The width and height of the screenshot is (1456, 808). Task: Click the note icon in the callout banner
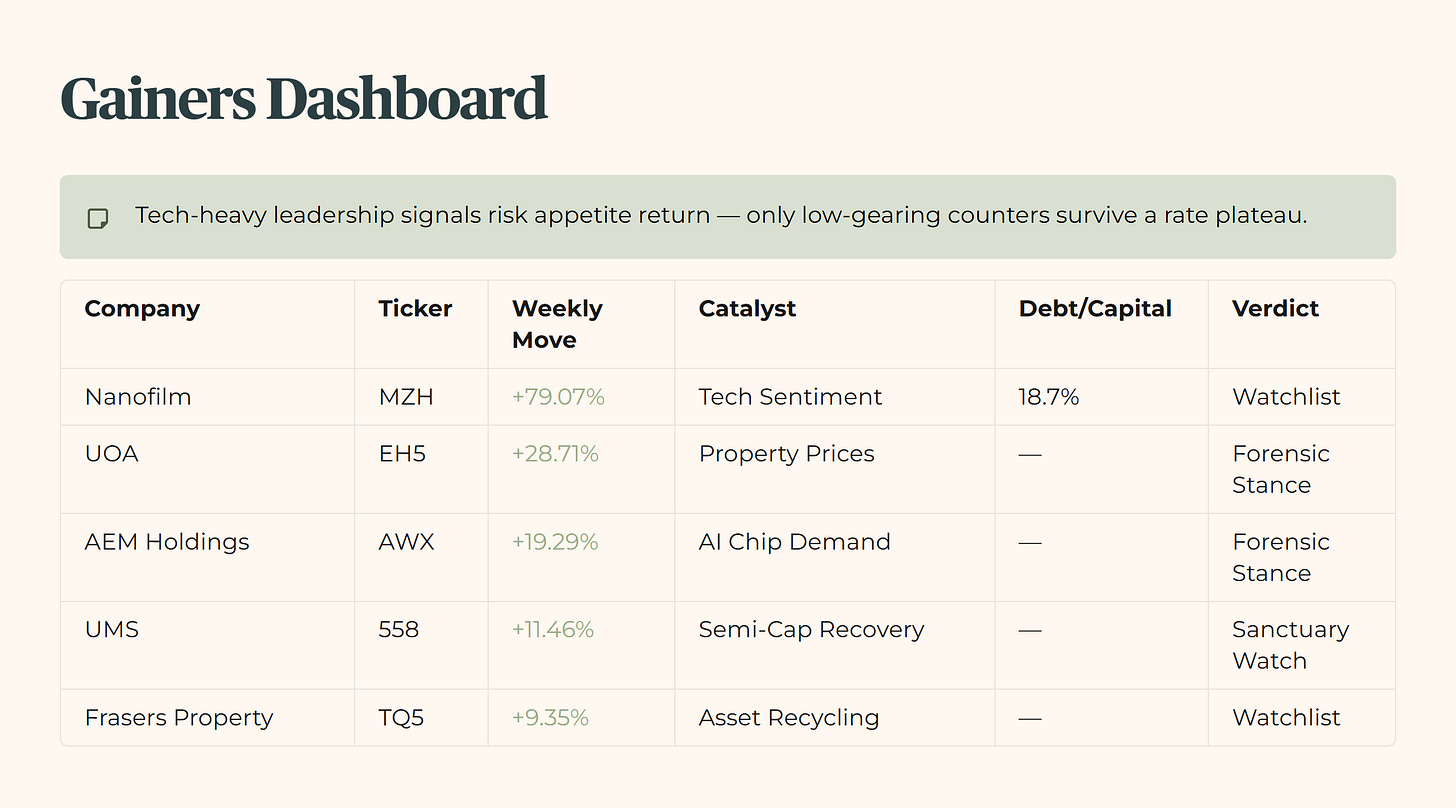(x=97, y=218)
